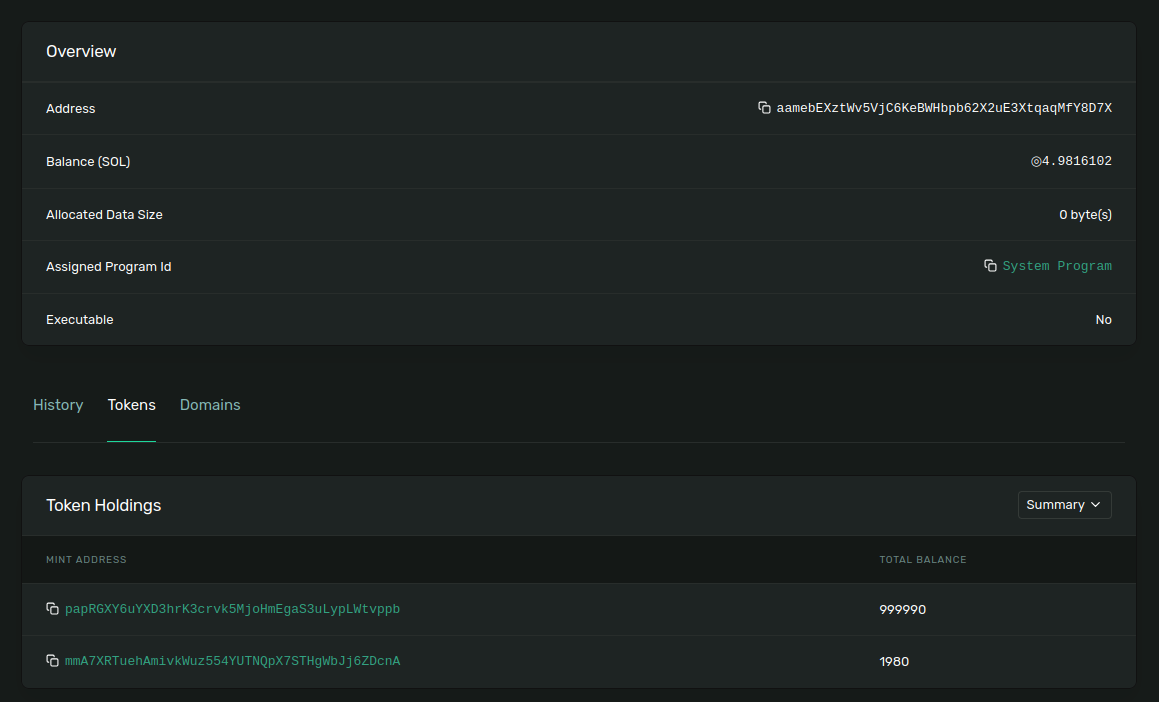The image size is (1159, 702).
Task: Select the Tokens tab
Action: [132, 405]
